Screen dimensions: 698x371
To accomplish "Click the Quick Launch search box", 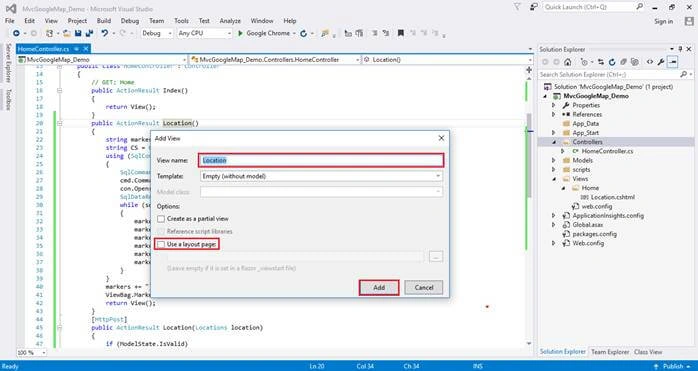I will [x=593, y=7].
